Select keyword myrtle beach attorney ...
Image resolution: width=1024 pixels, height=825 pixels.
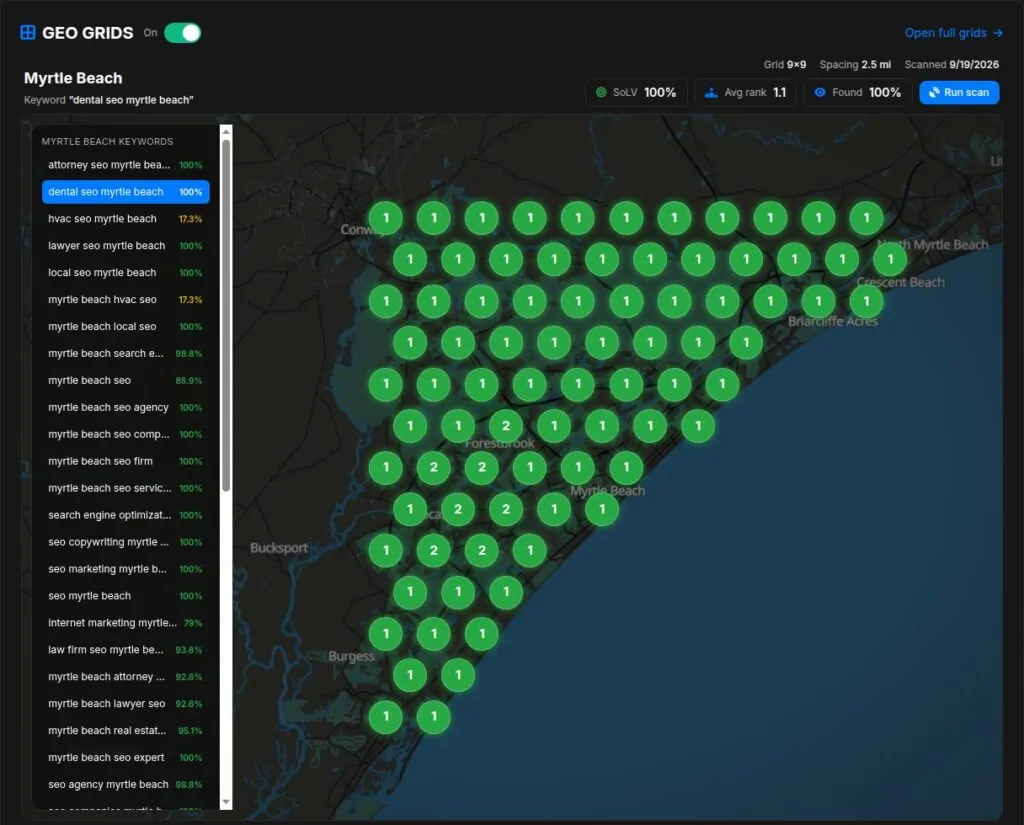click(x=125, y=676)
